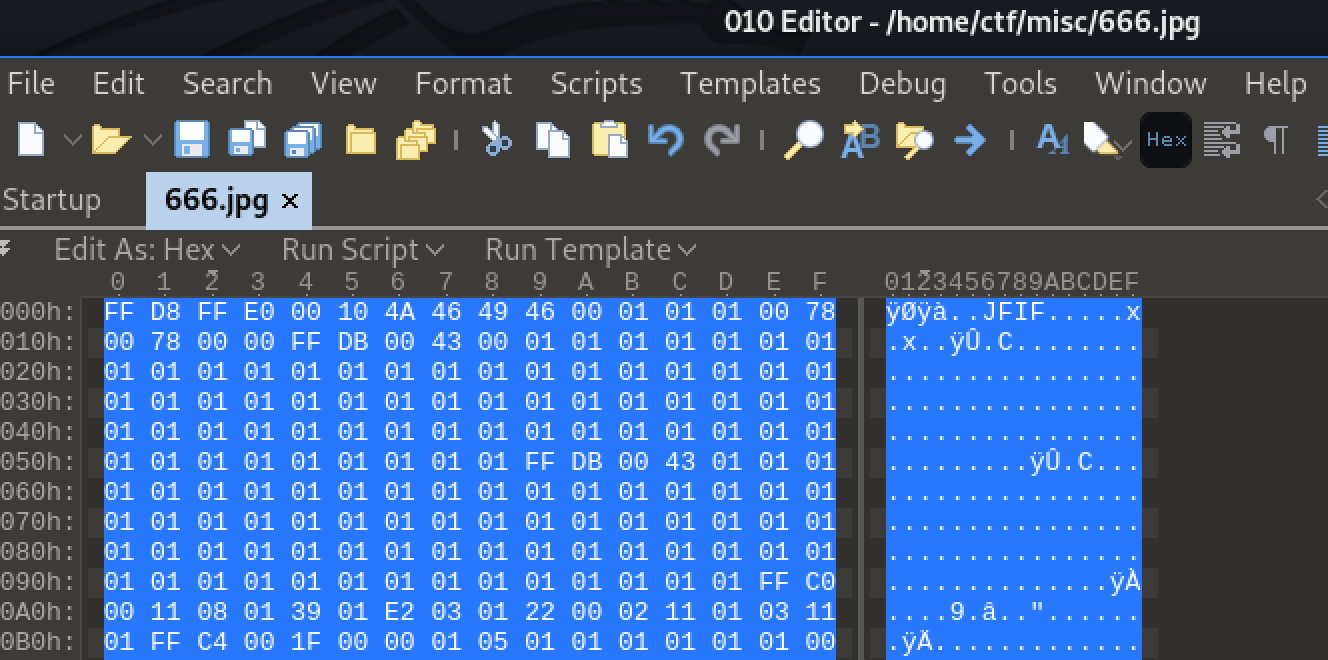The height and width of the screenshot is (660, 1328).
Task: Click the Goto blue arrow icon
Action: 970,140
